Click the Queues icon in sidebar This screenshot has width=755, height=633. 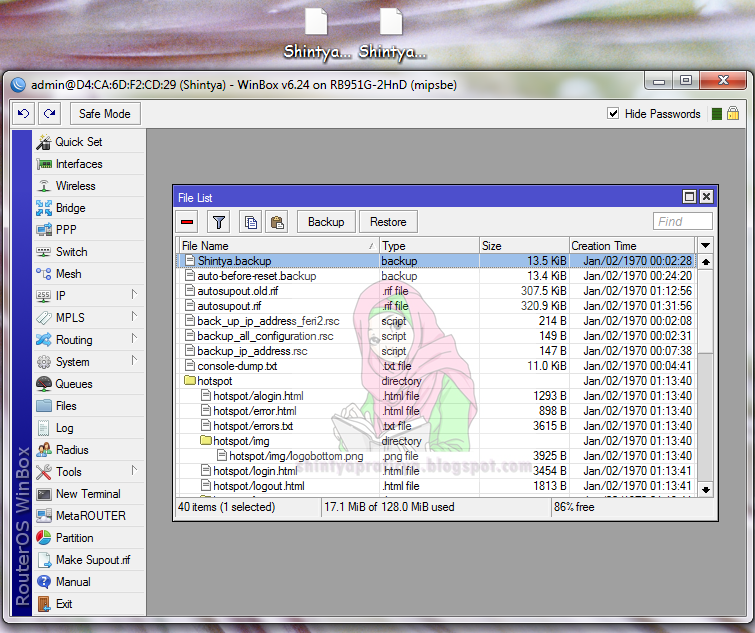tap(44, 384)
